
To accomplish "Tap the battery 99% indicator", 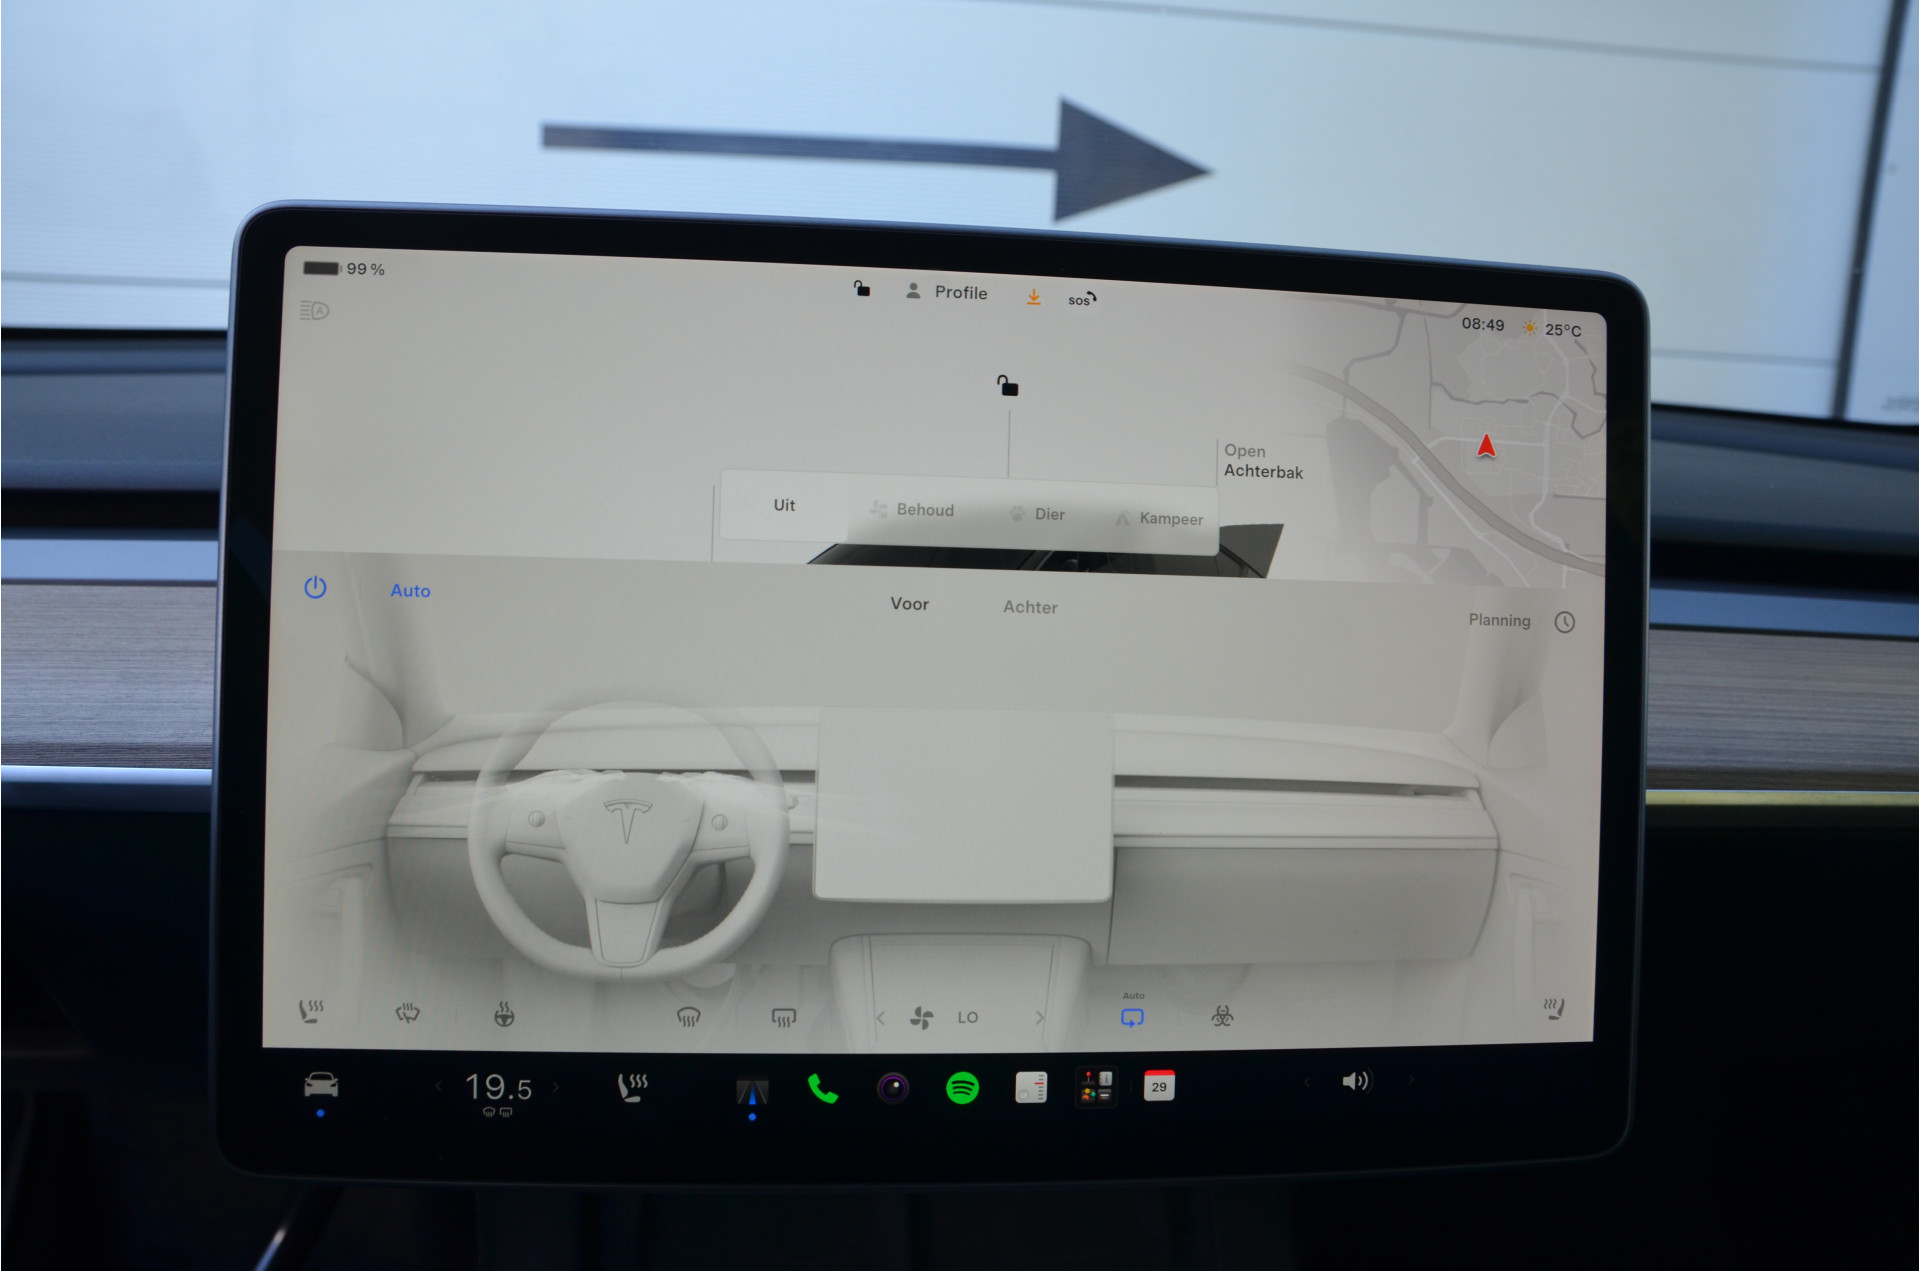I will pos(344,268).
